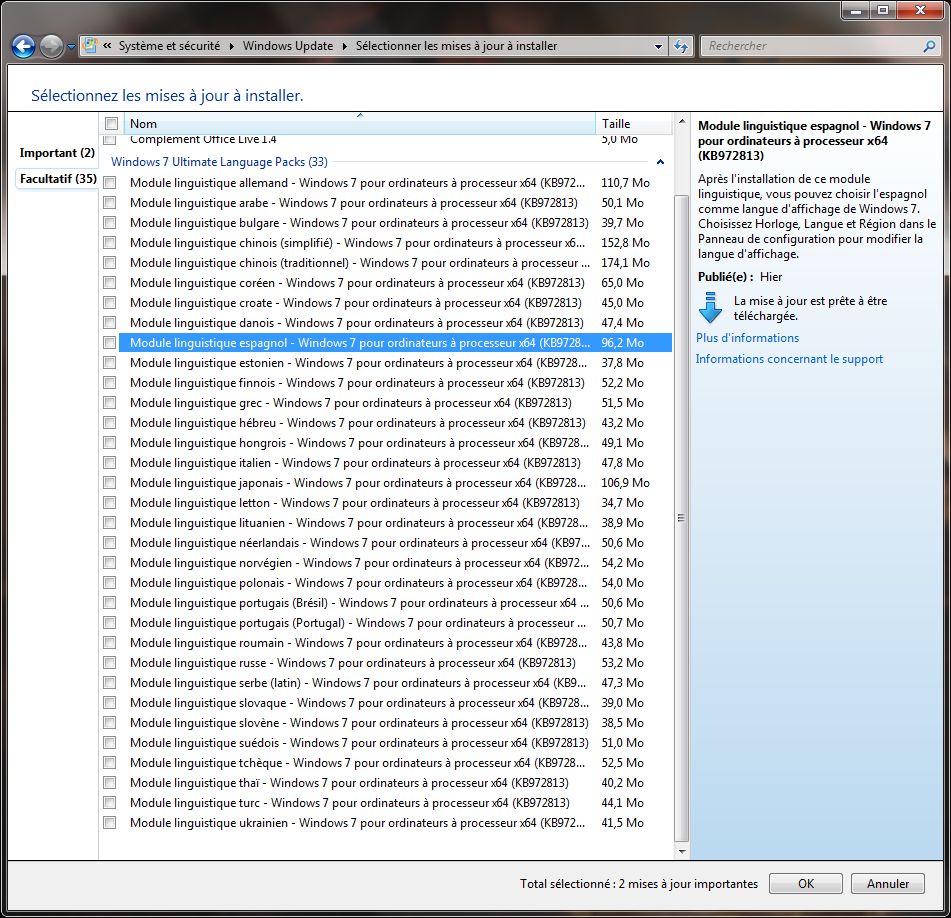Grab the vertical scrollbar thumb of the list

pyautogui.click(x=682, y=518)
